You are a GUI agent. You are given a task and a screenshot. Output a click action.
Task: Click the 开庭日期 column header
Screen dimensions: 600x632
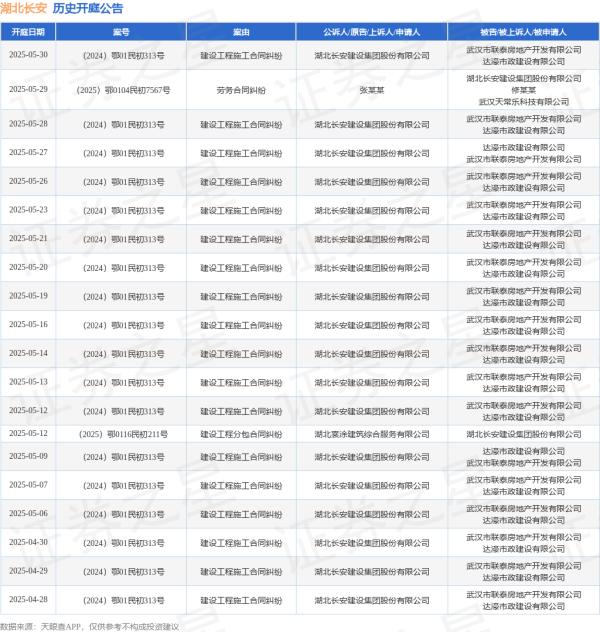coord(28,32)
